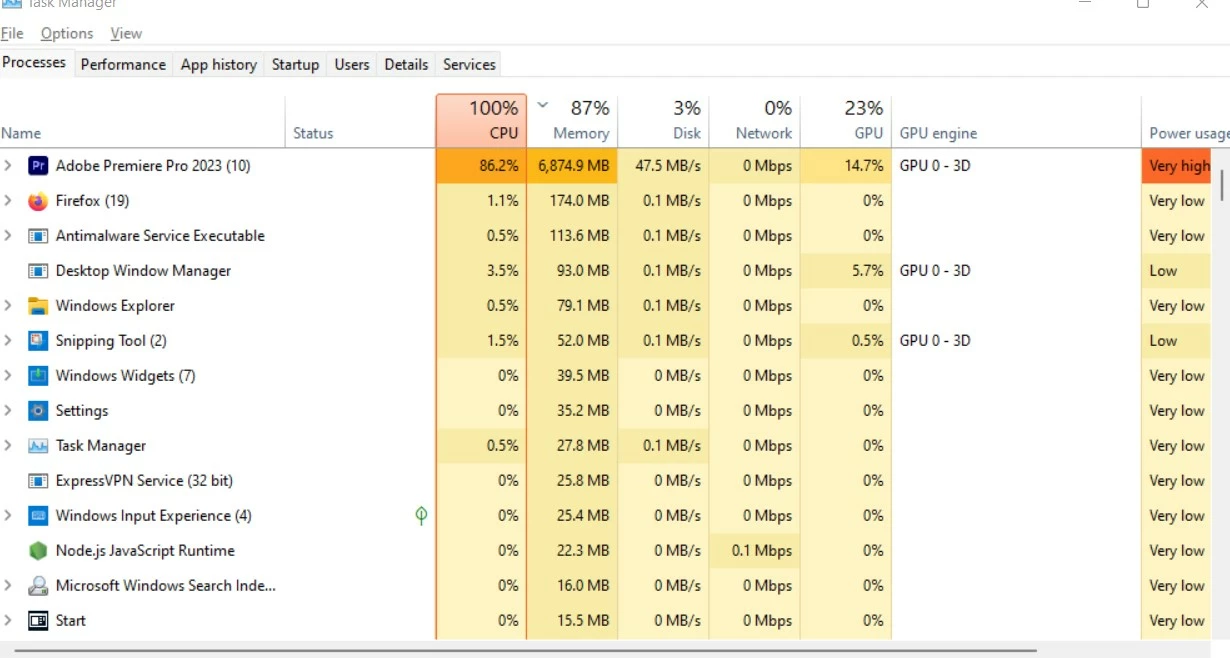
Task: Click the Antimalware Service Executable icon
Action: pos(38,236)
